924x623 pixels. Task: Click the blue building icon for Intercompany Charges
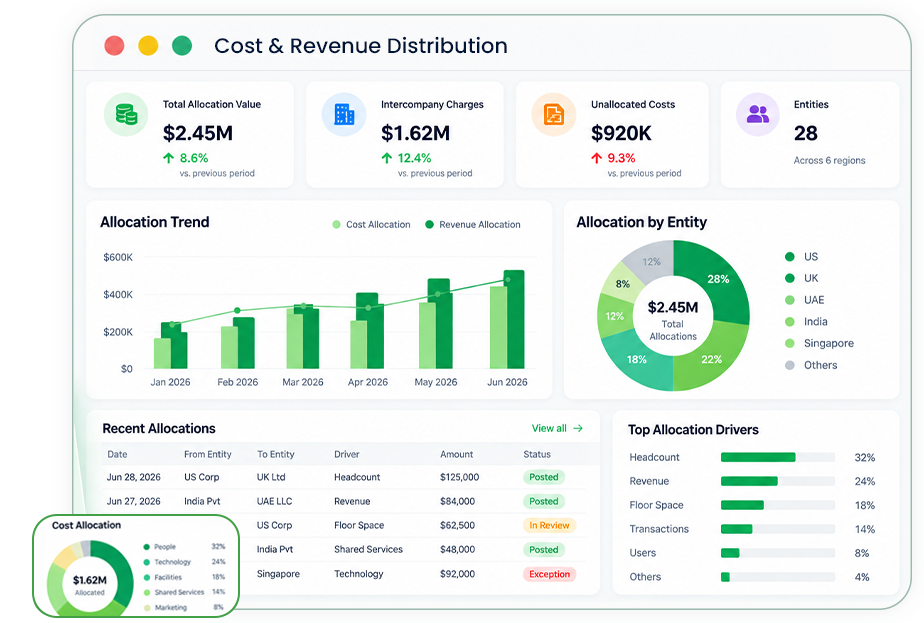pyautogui.click(x=344, y=114)
